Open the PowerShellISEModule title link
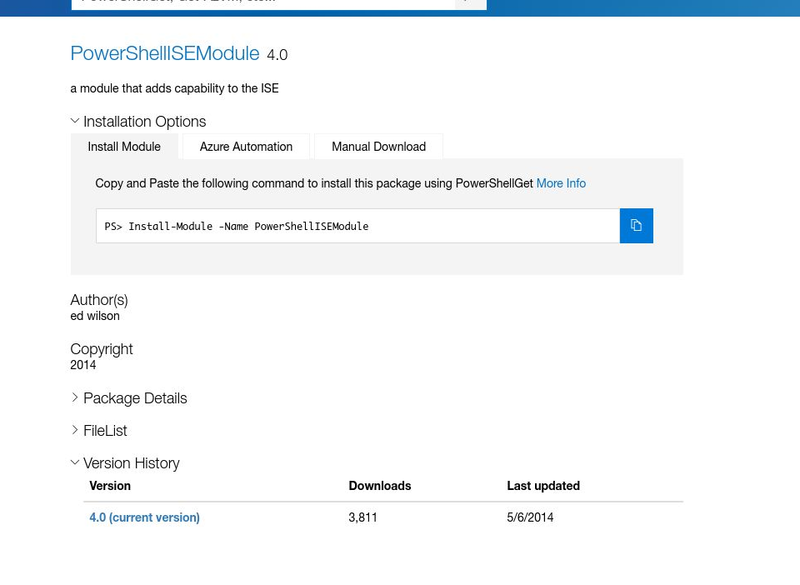The image size is (800, 585). pos(165,54)
